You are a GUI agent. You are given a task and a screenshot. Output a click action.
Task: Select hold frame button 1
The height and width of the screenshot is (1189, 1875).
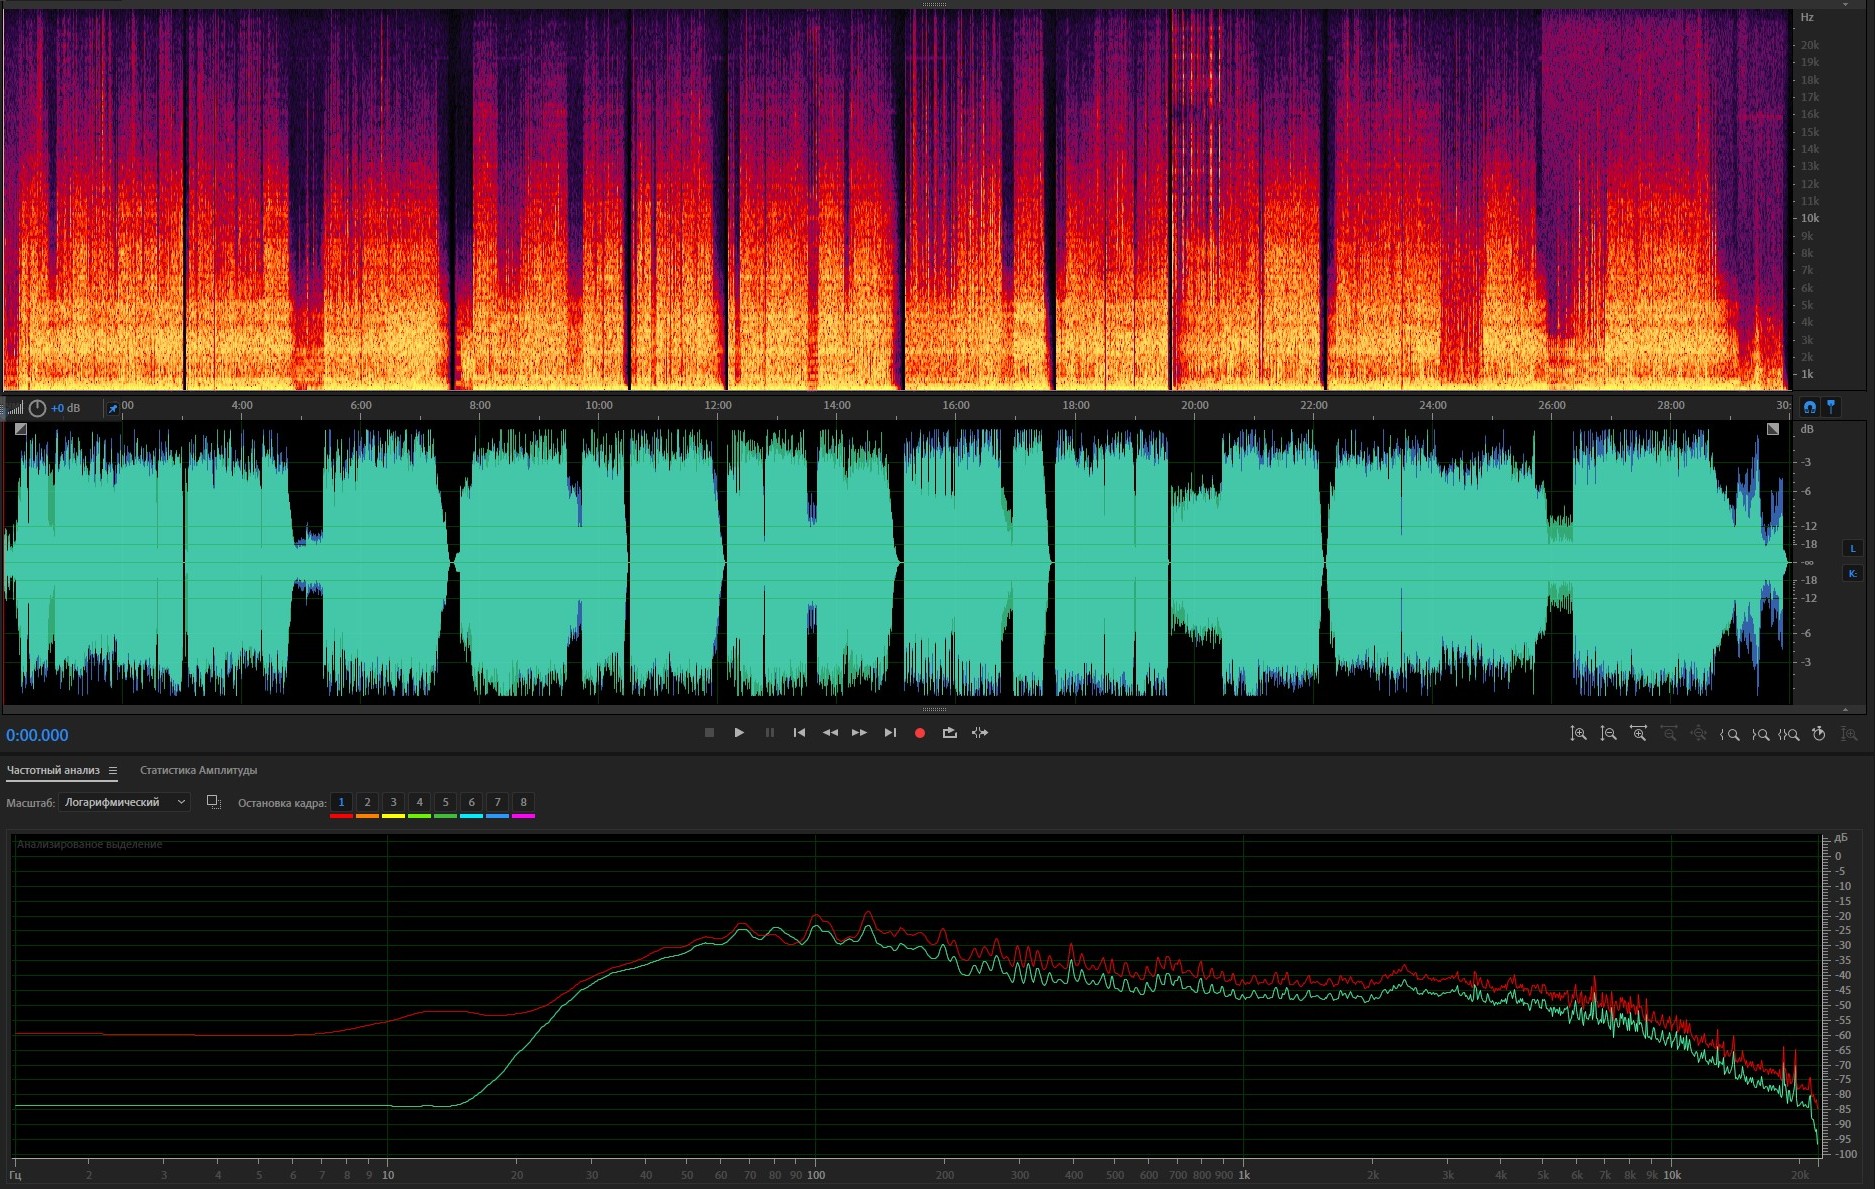coord(341,802)
